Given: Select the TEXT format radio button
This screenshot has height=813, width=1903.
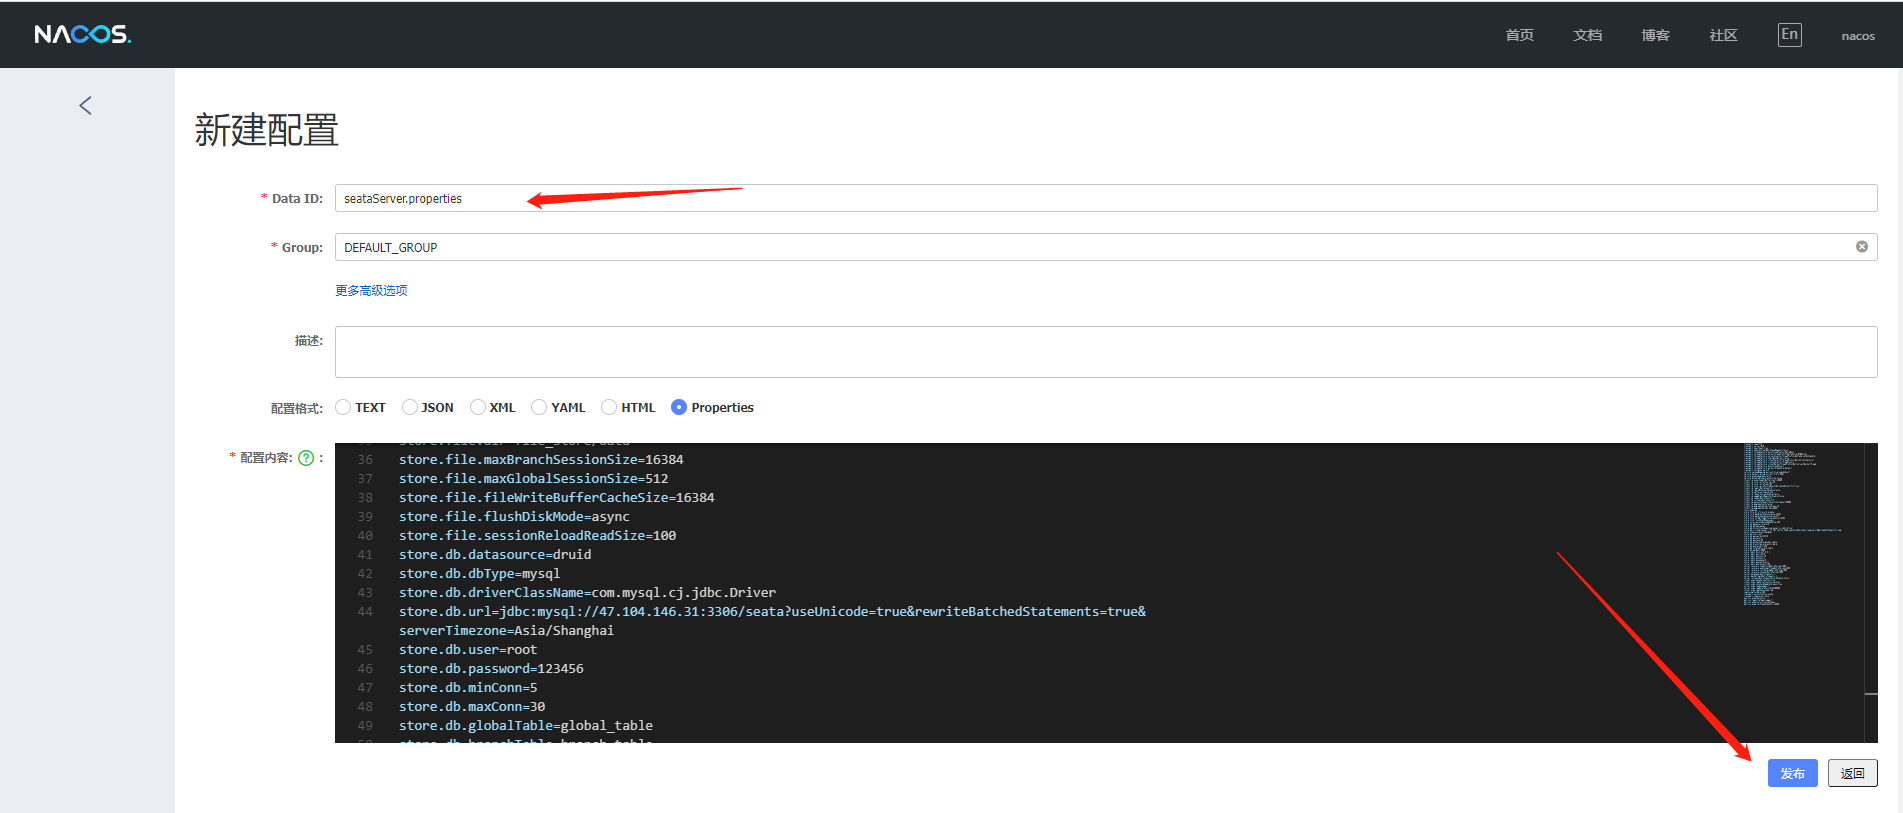Looking at the screenshot, I should (x=343, y=407).
